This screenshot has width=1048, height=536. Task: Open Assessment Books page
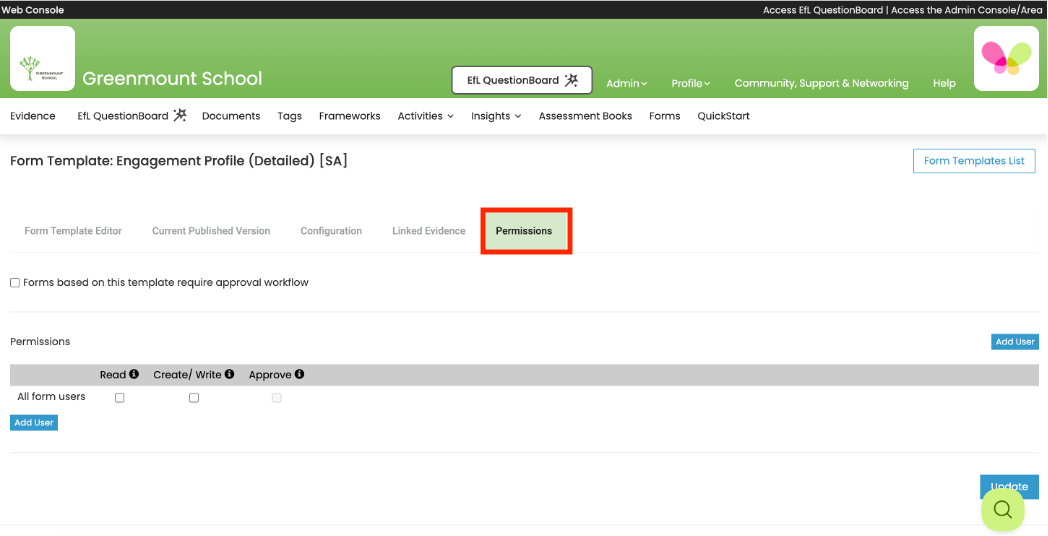(585, 116)
